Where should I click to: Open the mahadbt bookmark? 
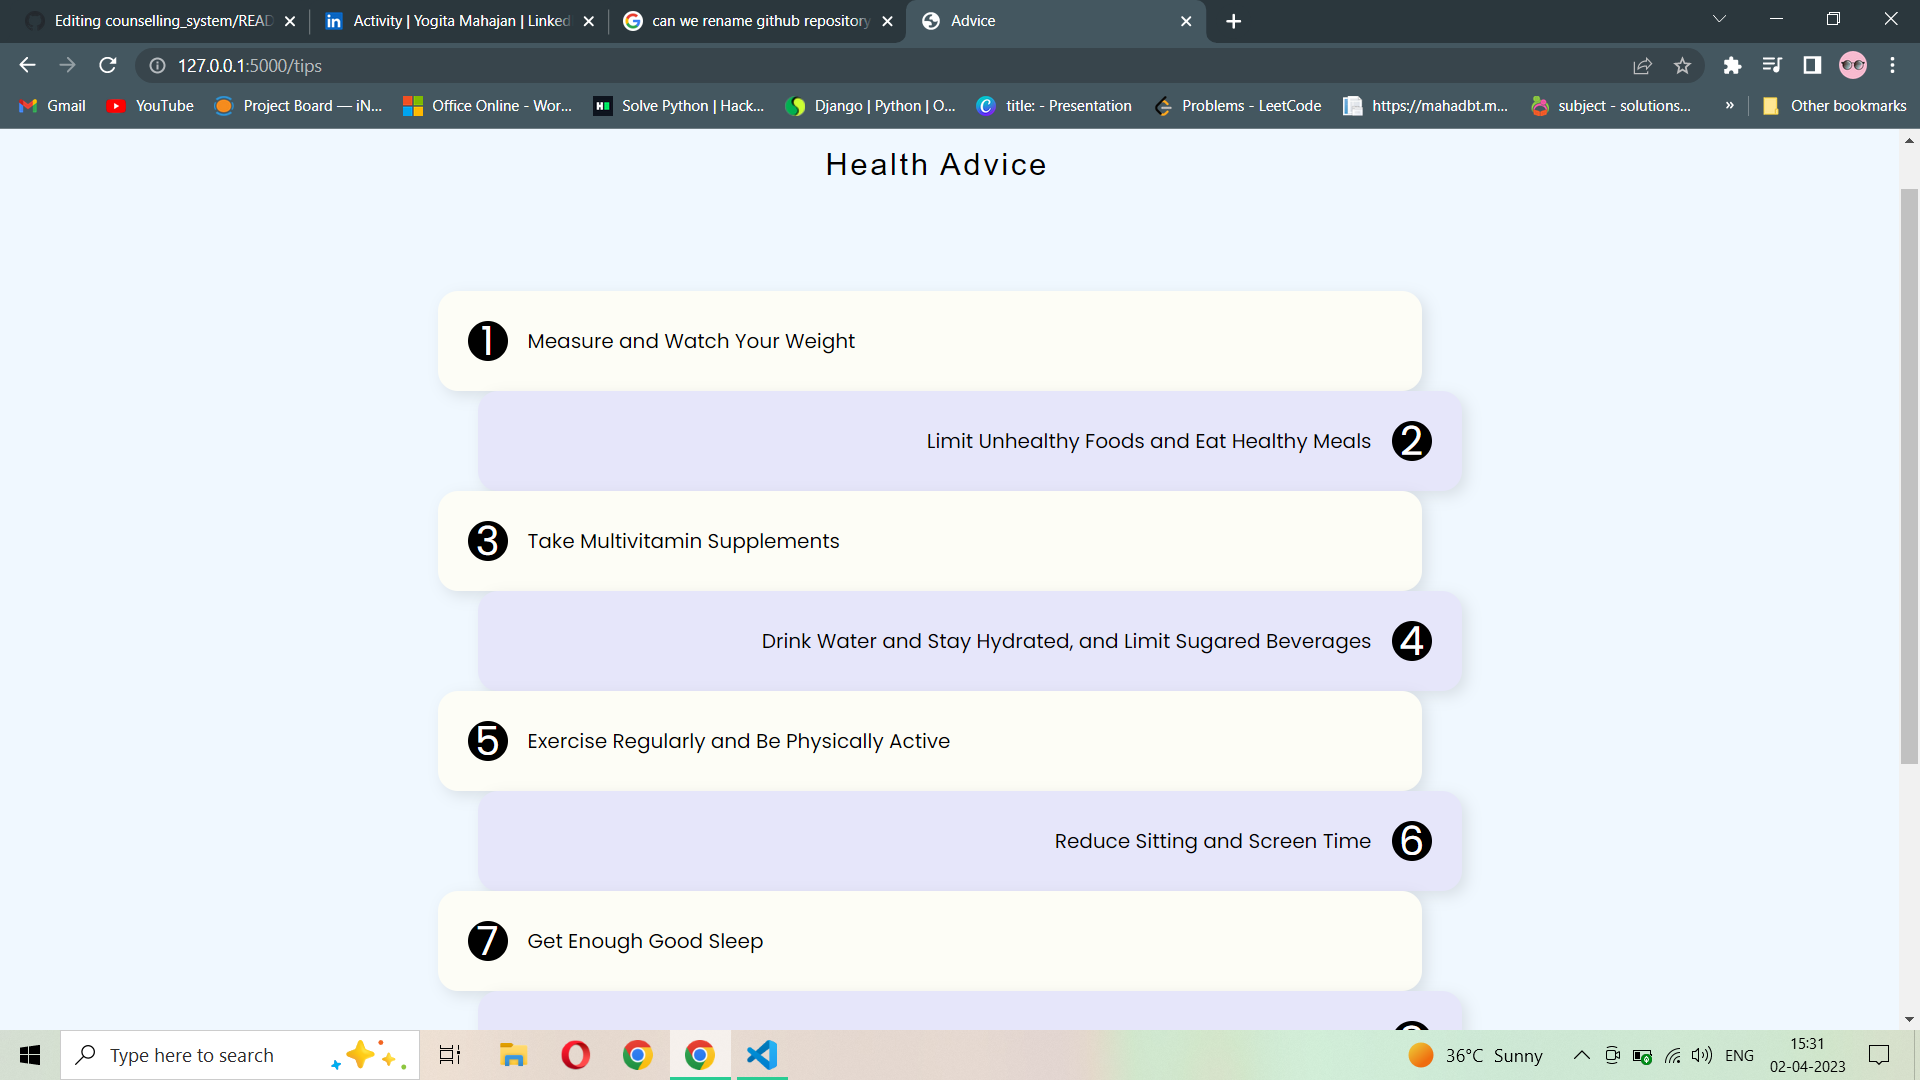point(1426,106)
